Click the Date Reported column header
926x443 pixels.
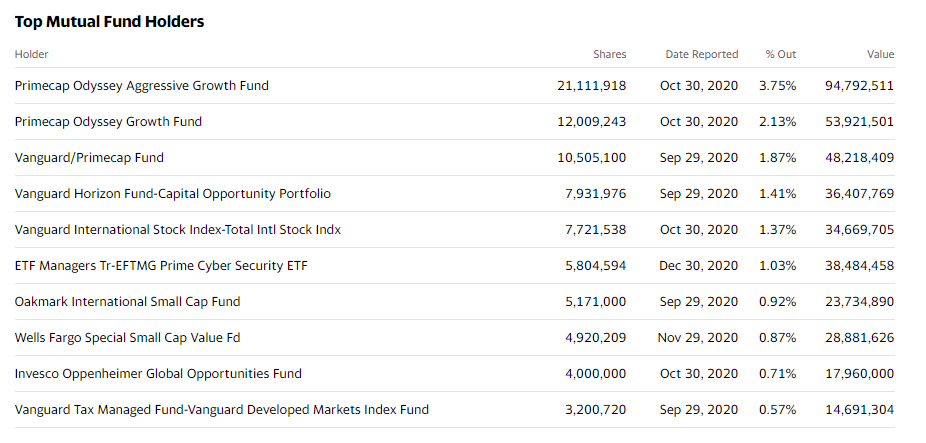(702, 54)
